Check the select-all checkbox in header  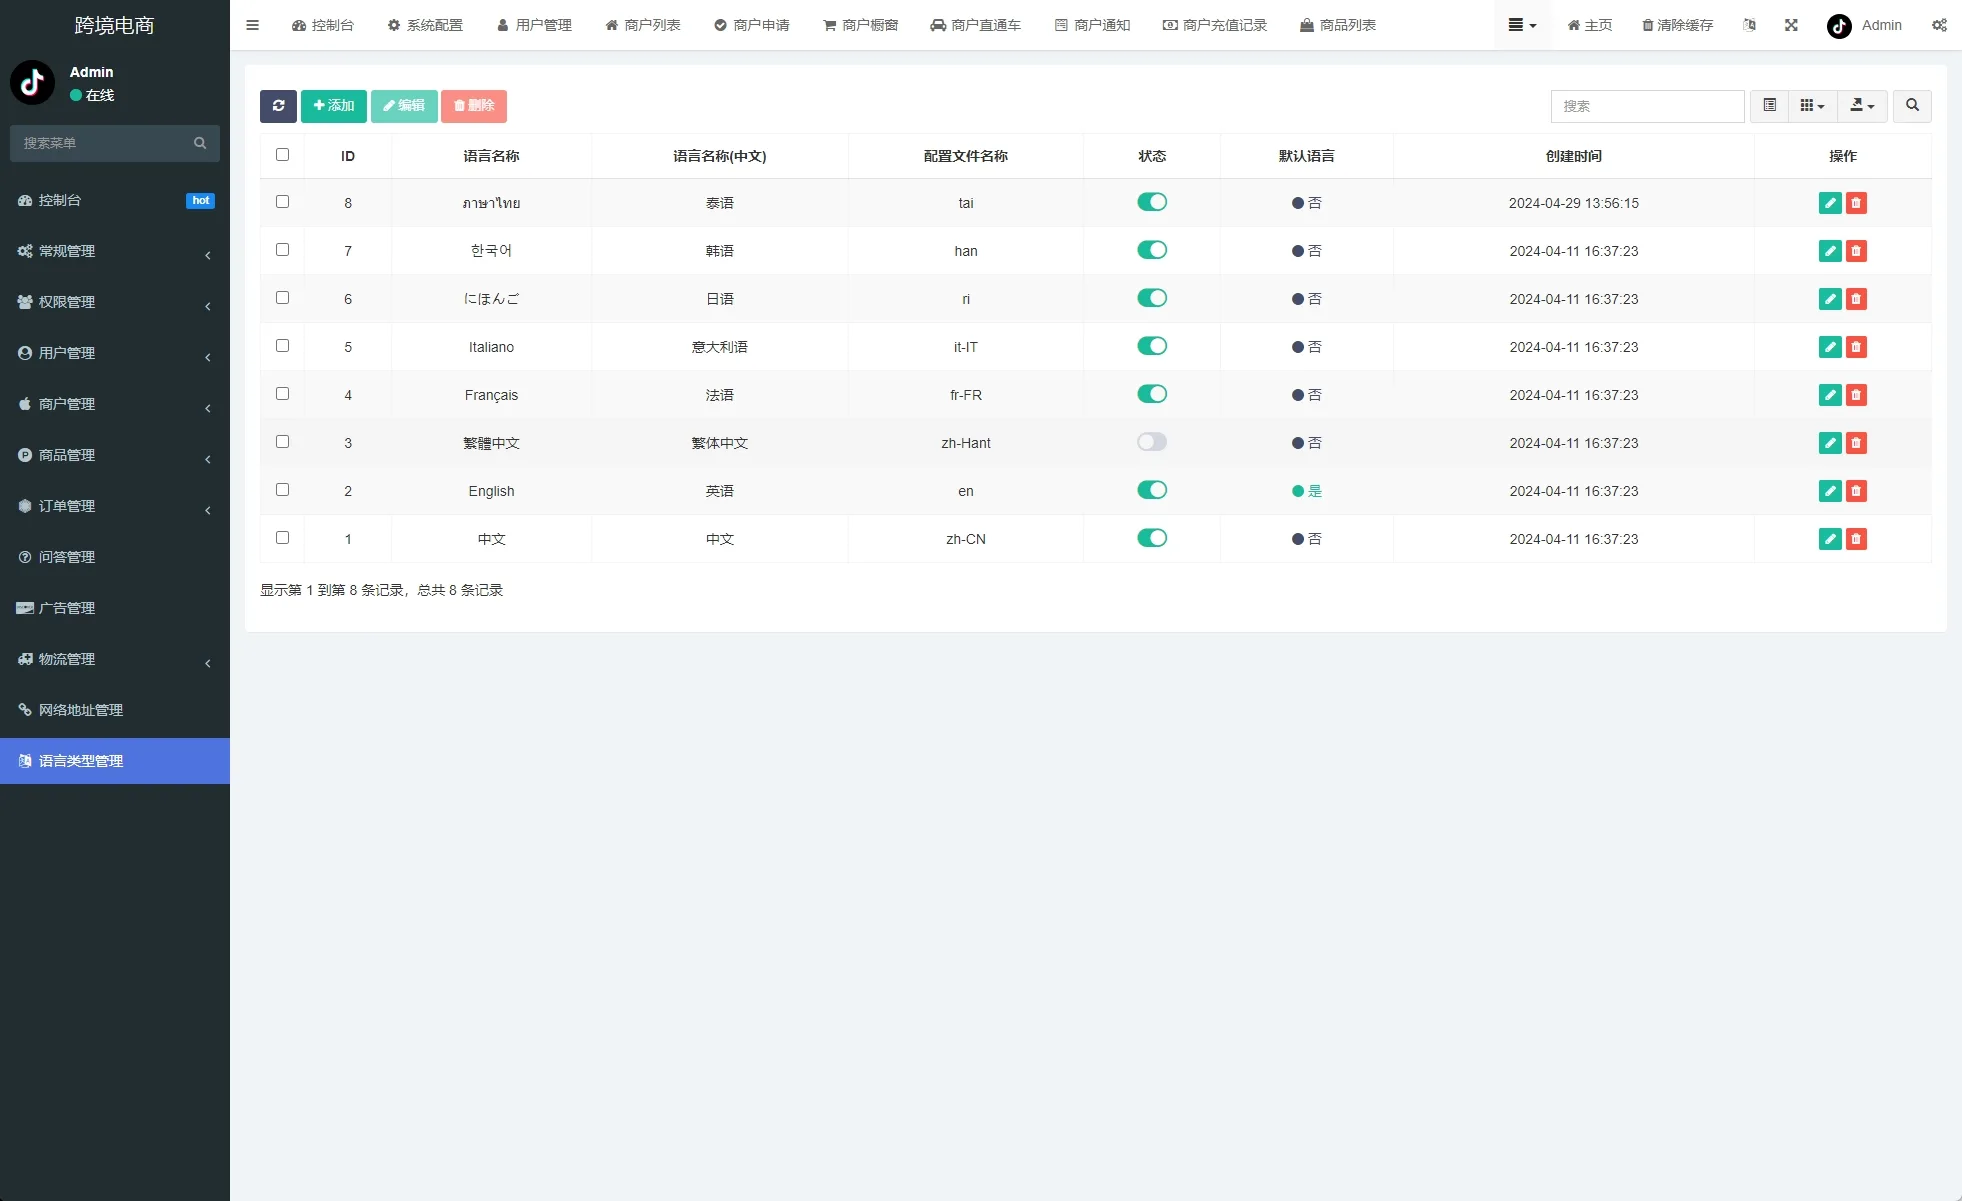[x=282, y=154]
